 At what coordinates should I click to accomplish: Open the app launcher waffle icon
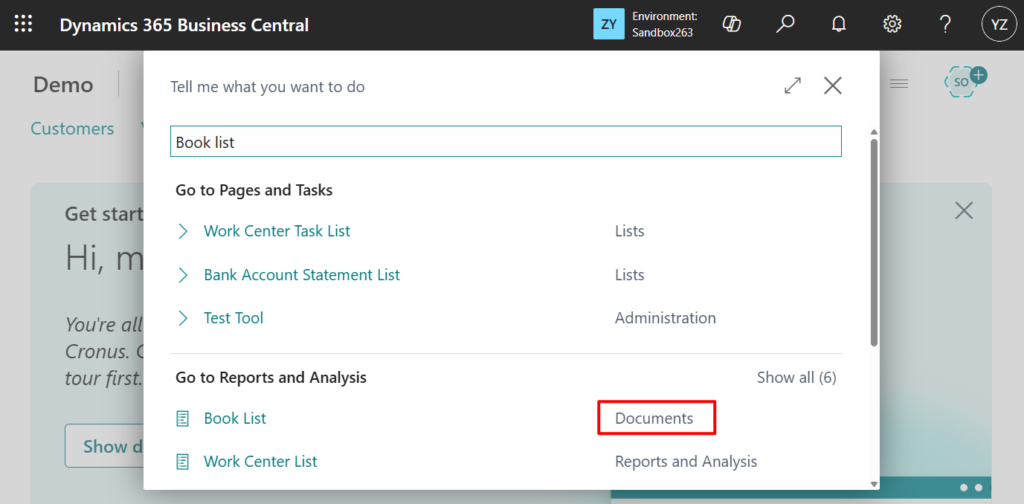[23, 25]
